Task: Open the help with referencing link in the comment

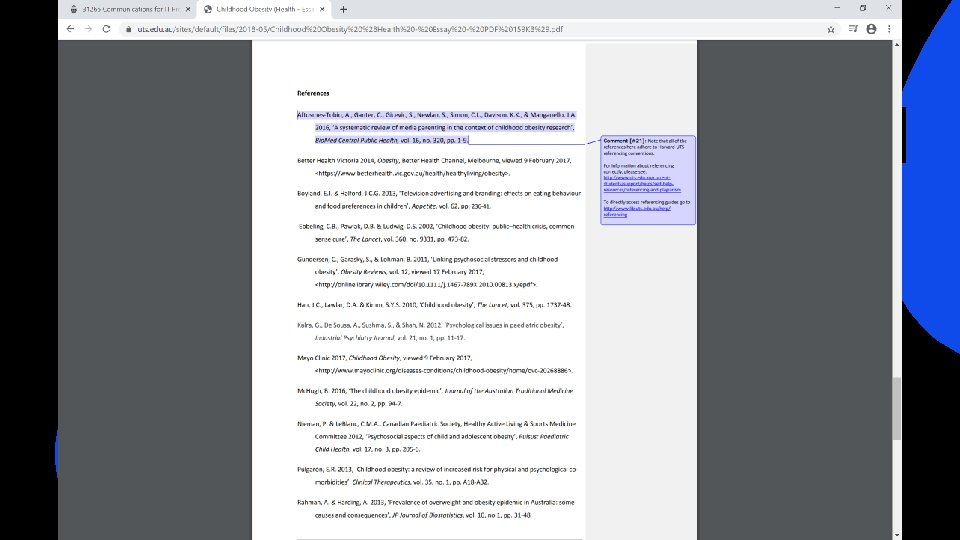Action: (641, 184)
